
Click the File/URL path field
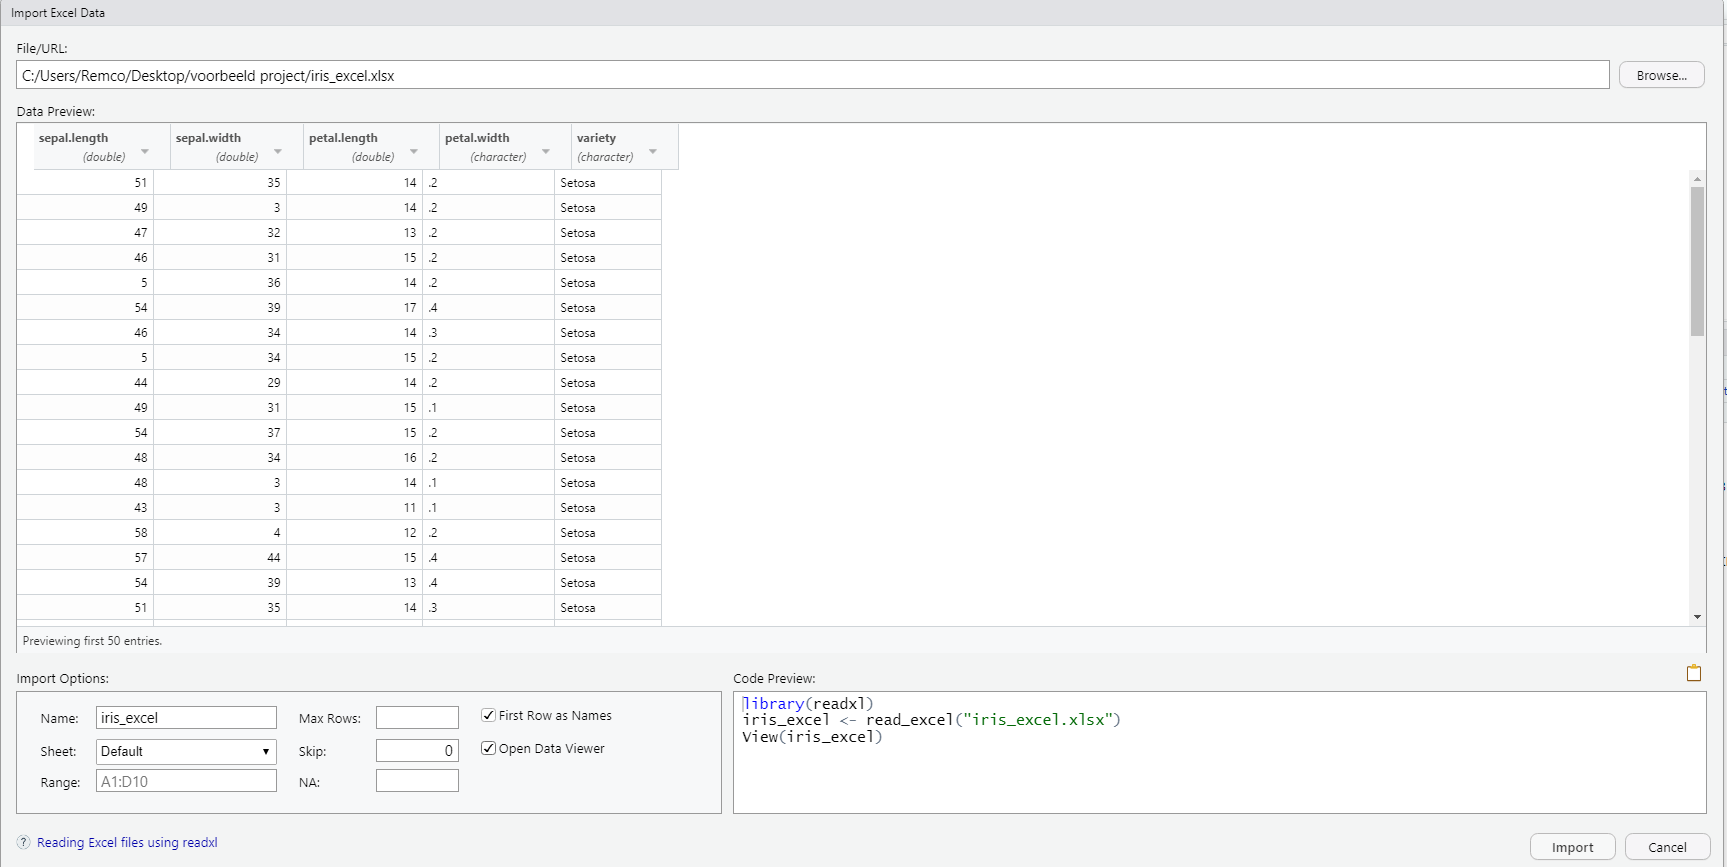pos(812,75)
